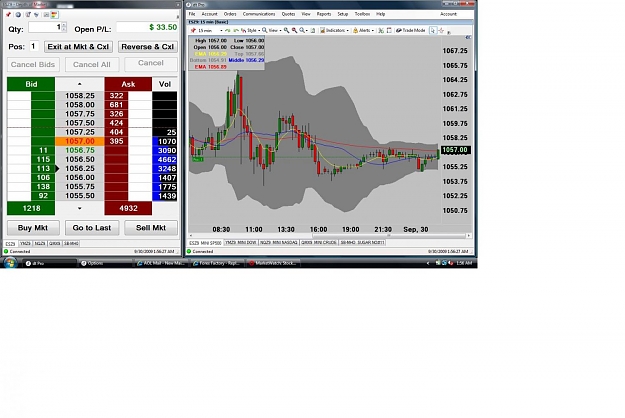Open the Toolbox menu
The width and height of the screenshot is (625, 418).
point(362,14)
